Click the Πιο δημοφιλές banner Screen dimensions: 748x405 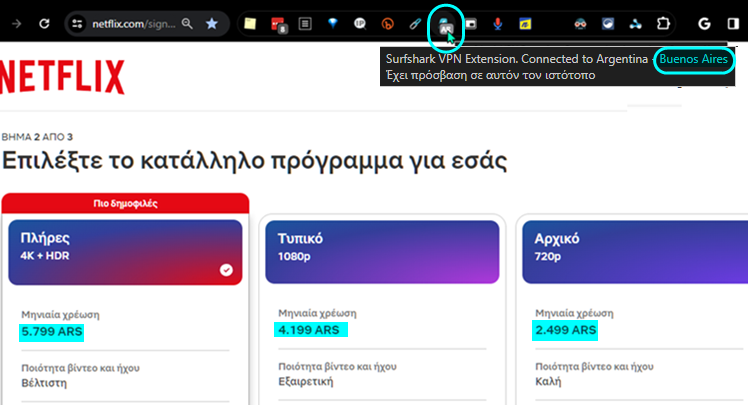125,203
